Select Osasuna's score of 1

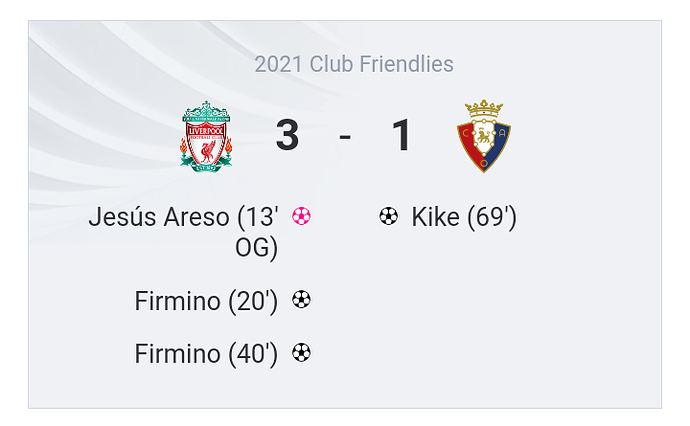click(x=401, y=135)
